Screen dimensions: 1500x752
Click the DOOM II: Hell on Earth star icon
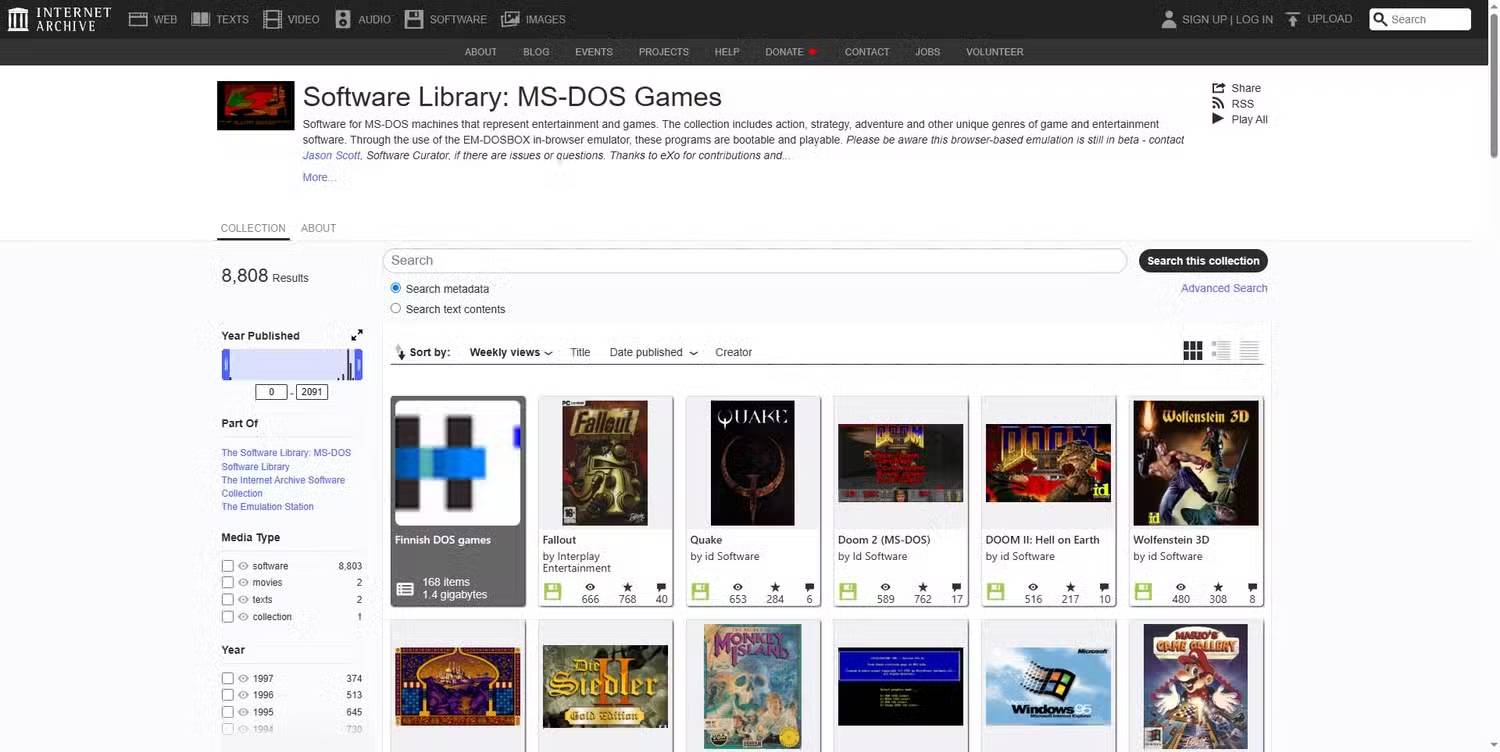point(1071,587)
